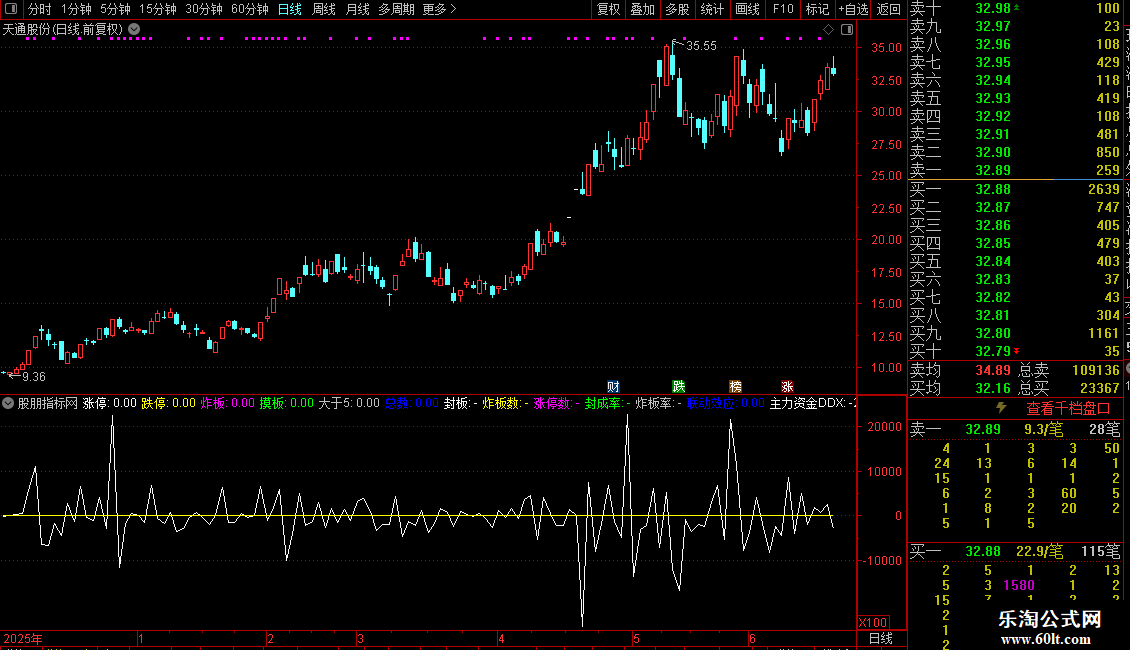Switch to the 60分钟 period

(249, 9)
